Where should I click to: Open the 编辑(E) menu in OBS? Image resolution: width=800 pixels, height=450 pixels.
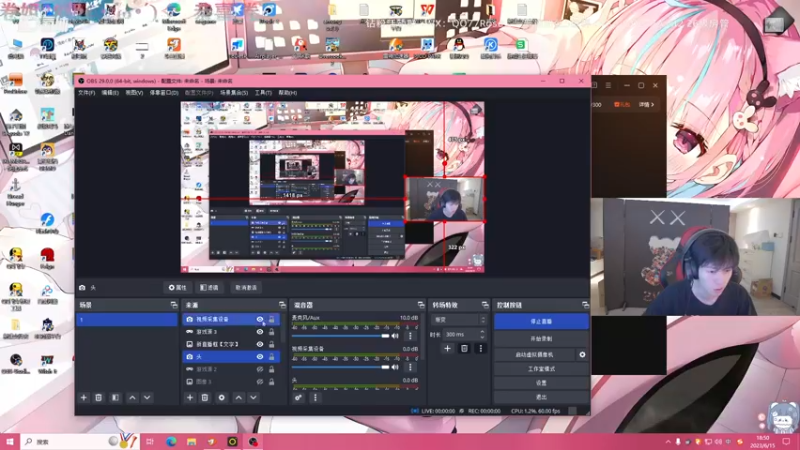coord(110,93)
